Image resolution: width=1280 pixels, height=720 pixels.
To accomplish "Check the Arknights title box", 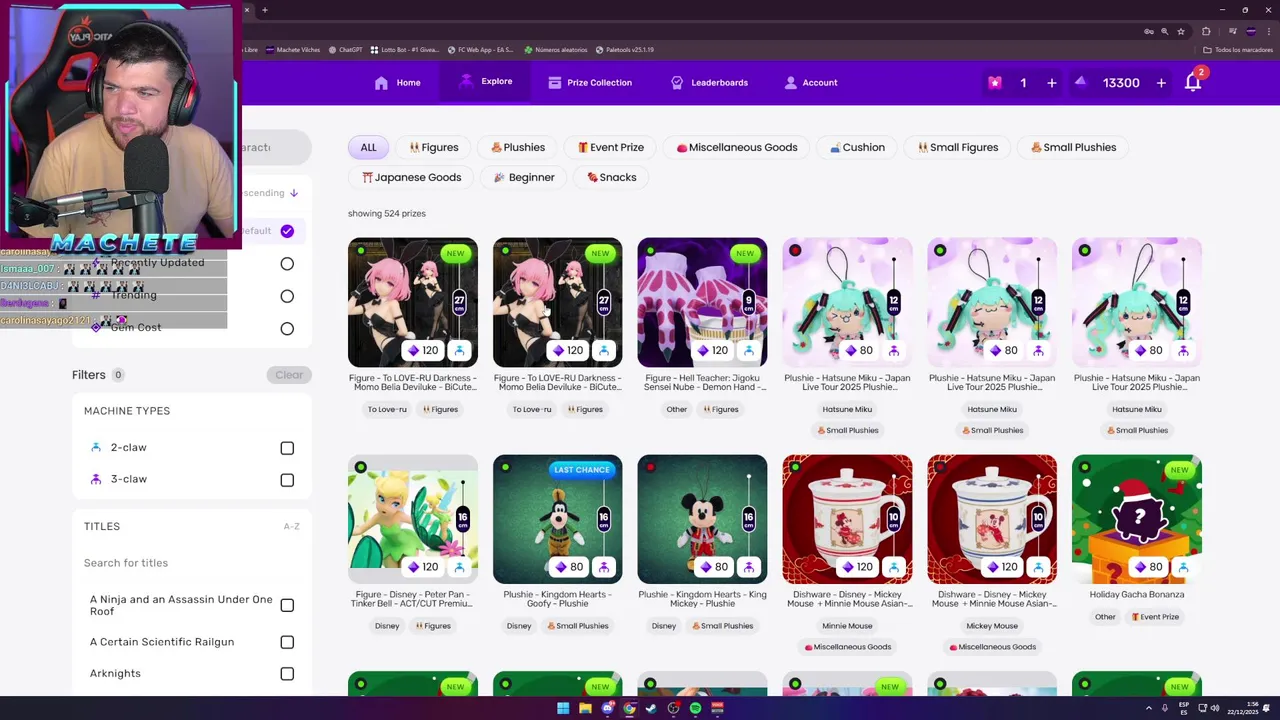I will click(x=287, y=674).
